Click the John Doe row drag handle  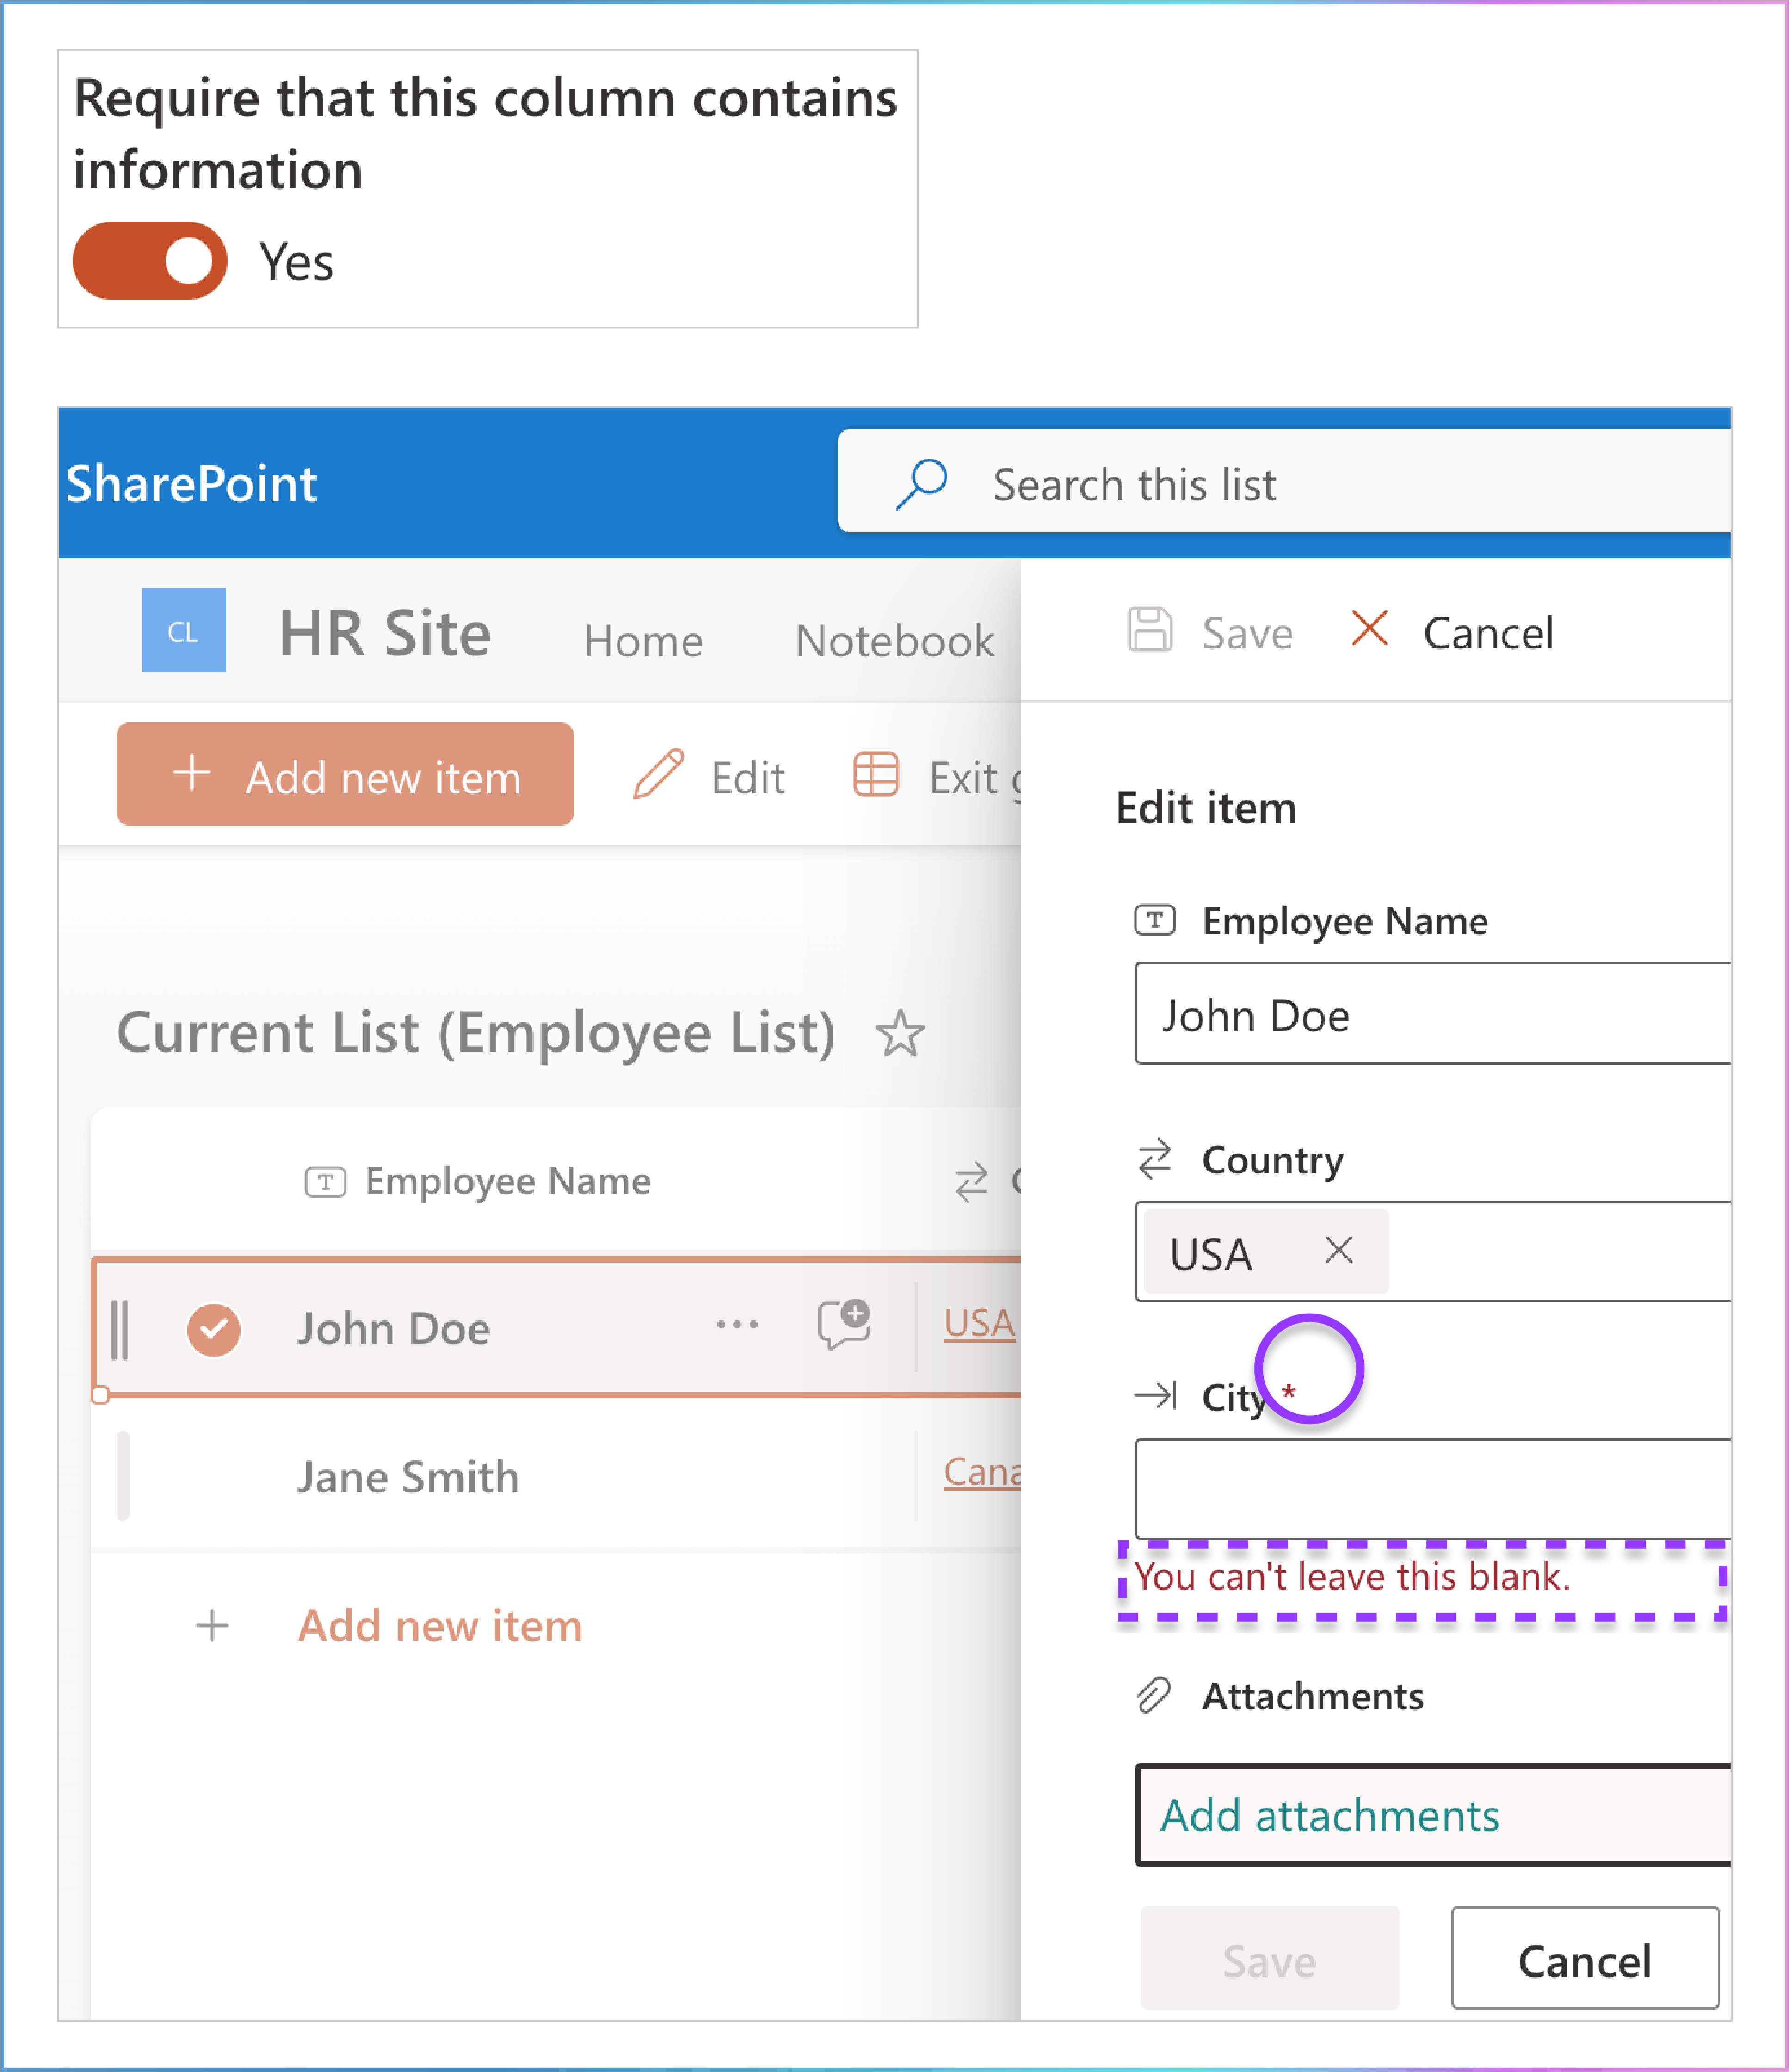[120, 1330]
